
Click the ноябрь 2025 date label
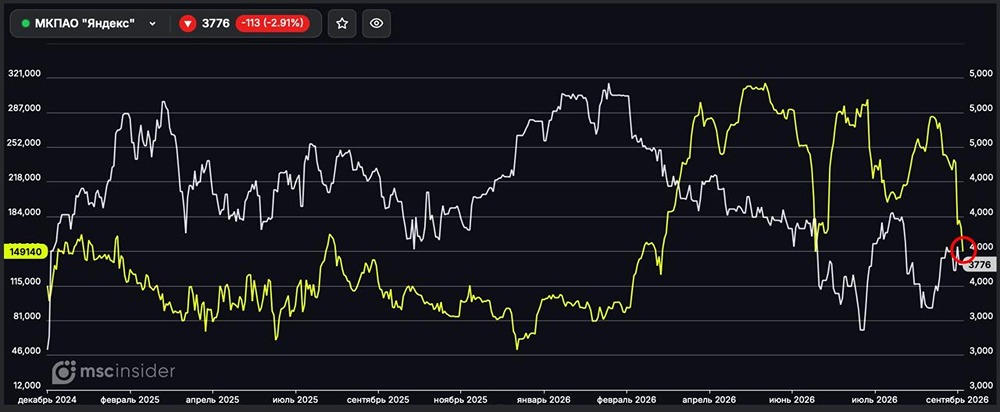click(460, 400)
